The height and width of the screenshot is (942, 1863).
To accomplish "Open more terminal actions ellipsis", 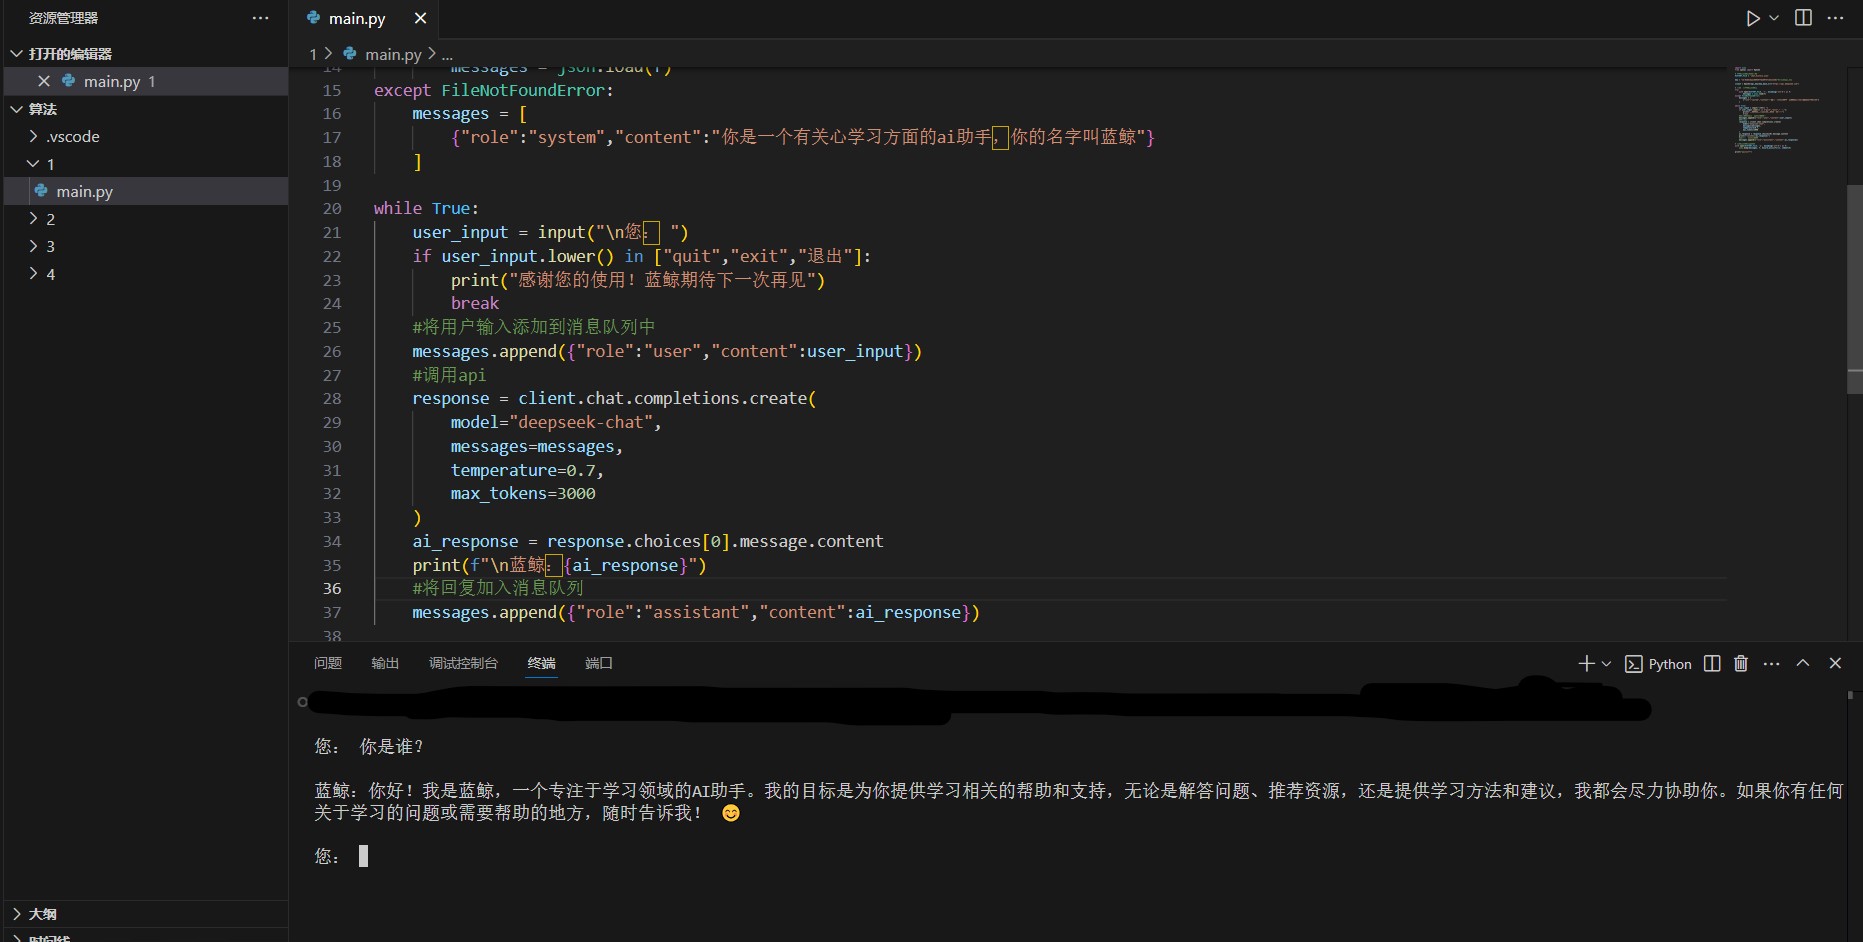I will coord(1771,663).
